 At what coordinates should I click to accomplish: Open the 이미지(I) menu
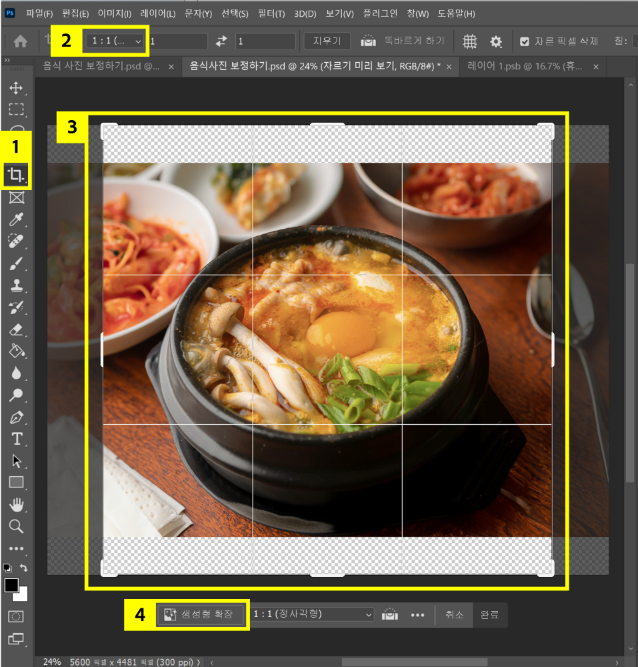(114, 14)
